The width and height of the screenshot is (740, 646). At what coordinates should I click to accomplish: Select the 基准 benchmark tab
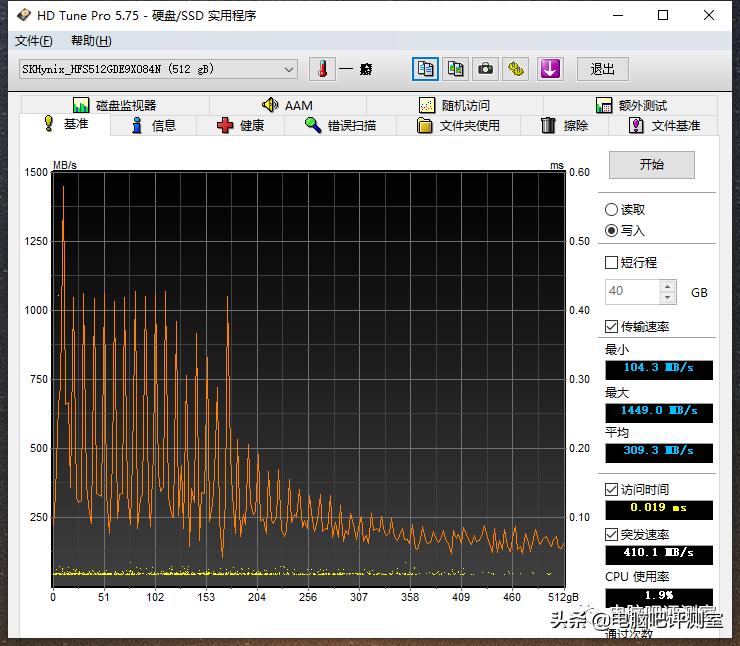click(66, 124)
